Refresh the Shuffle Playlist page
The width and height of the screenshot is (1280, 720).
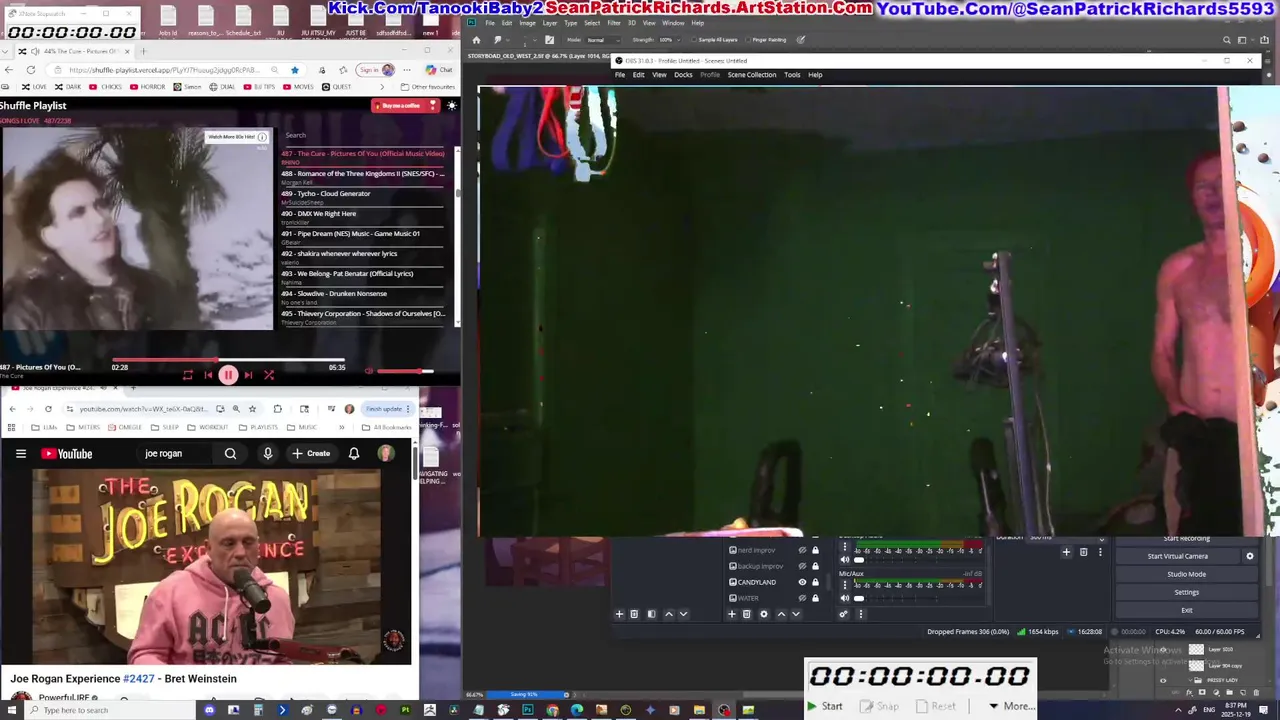pos(31,70)
